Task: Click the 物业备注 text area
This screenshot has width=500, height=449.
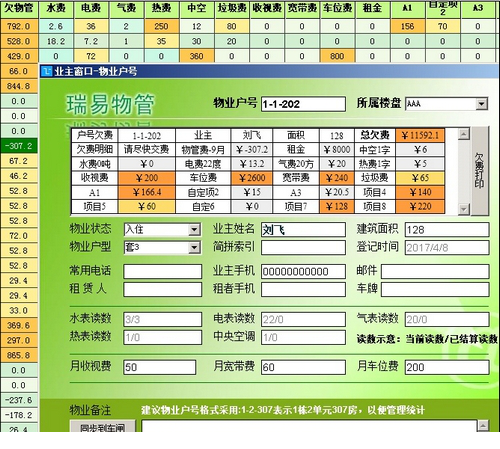Action: (309, 426)
